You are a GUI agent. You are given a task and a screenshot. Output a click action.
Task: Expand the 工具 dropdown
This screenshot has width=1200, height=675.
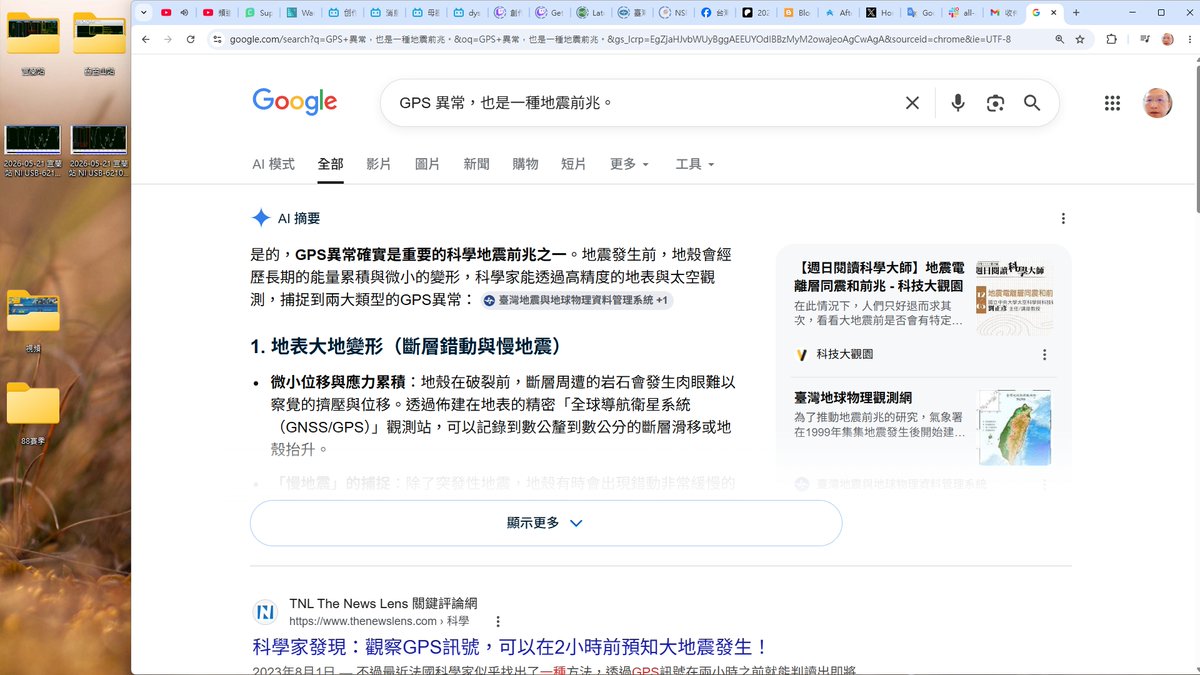[x=695, y=164]
